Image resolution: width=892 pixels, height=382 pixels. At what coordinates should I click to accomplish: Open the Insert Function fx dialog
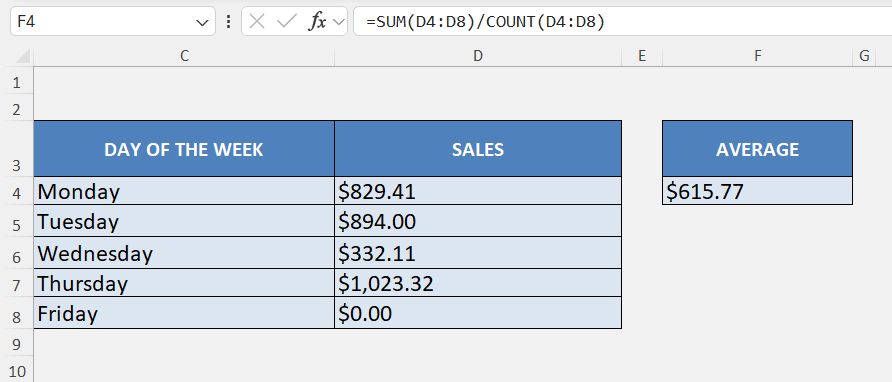click(317, 22)
